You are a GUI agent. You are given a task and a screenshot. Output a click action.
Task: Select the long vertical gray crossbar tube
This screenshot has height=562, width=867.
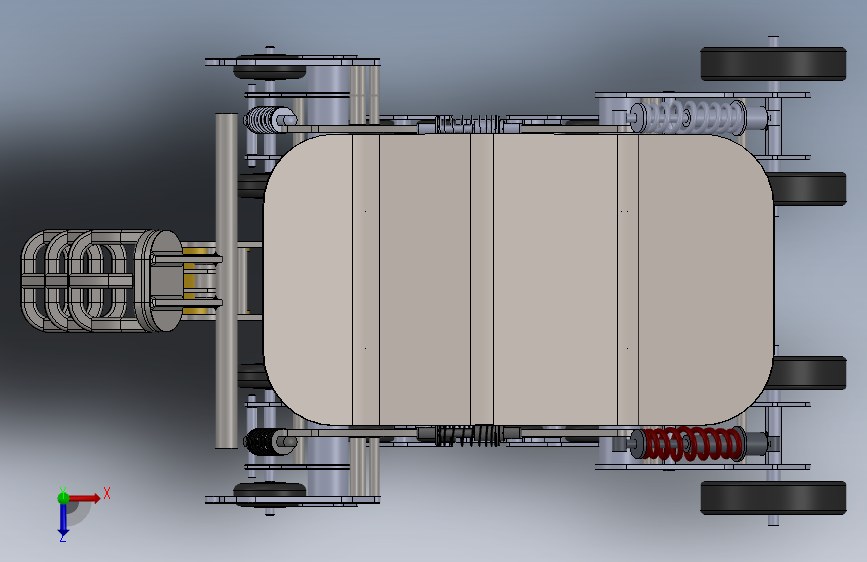coord(226,280)
